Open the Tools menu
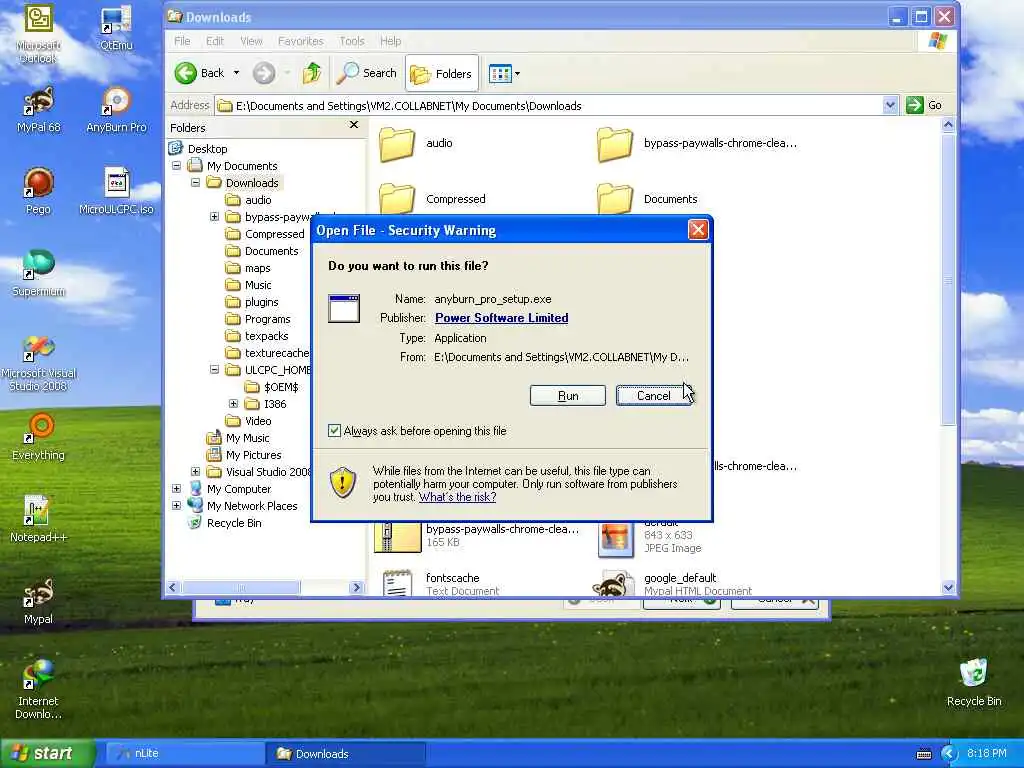 point(351,41)
